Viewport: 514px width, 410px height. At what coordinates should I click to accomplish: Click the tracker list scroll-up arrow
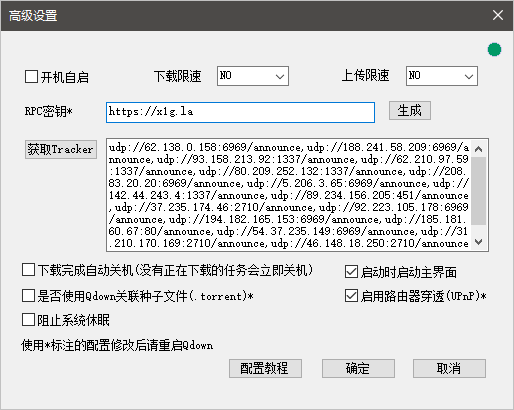coord(479,149)
